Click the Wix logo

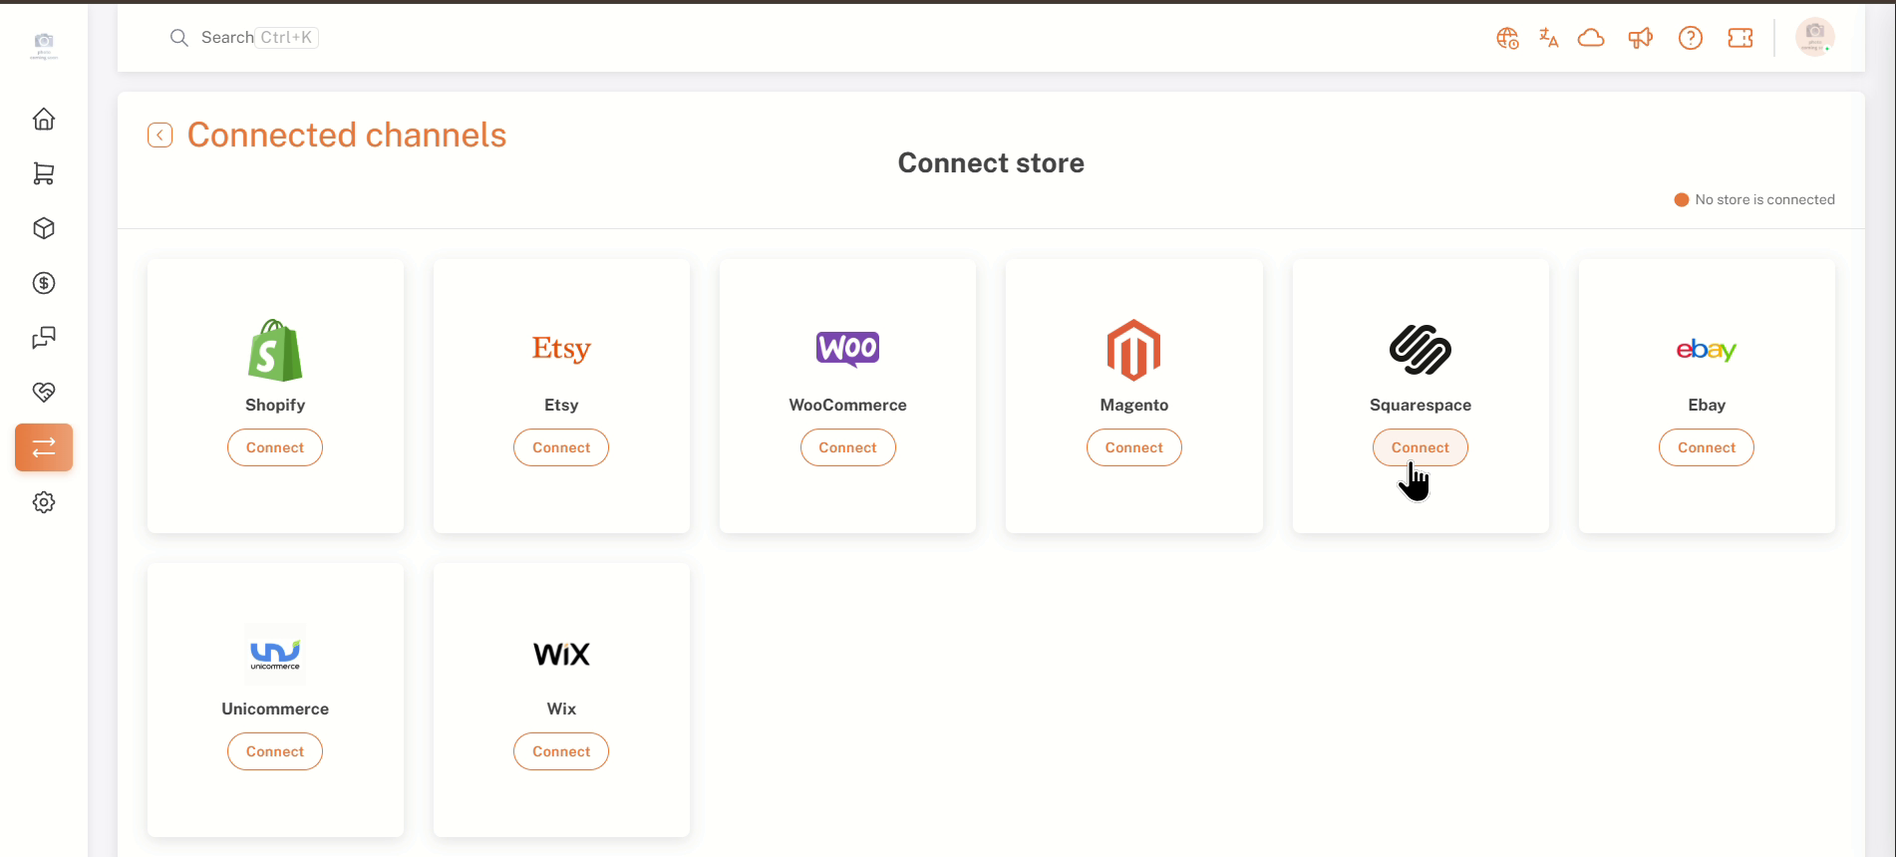[x=561, y=654]
